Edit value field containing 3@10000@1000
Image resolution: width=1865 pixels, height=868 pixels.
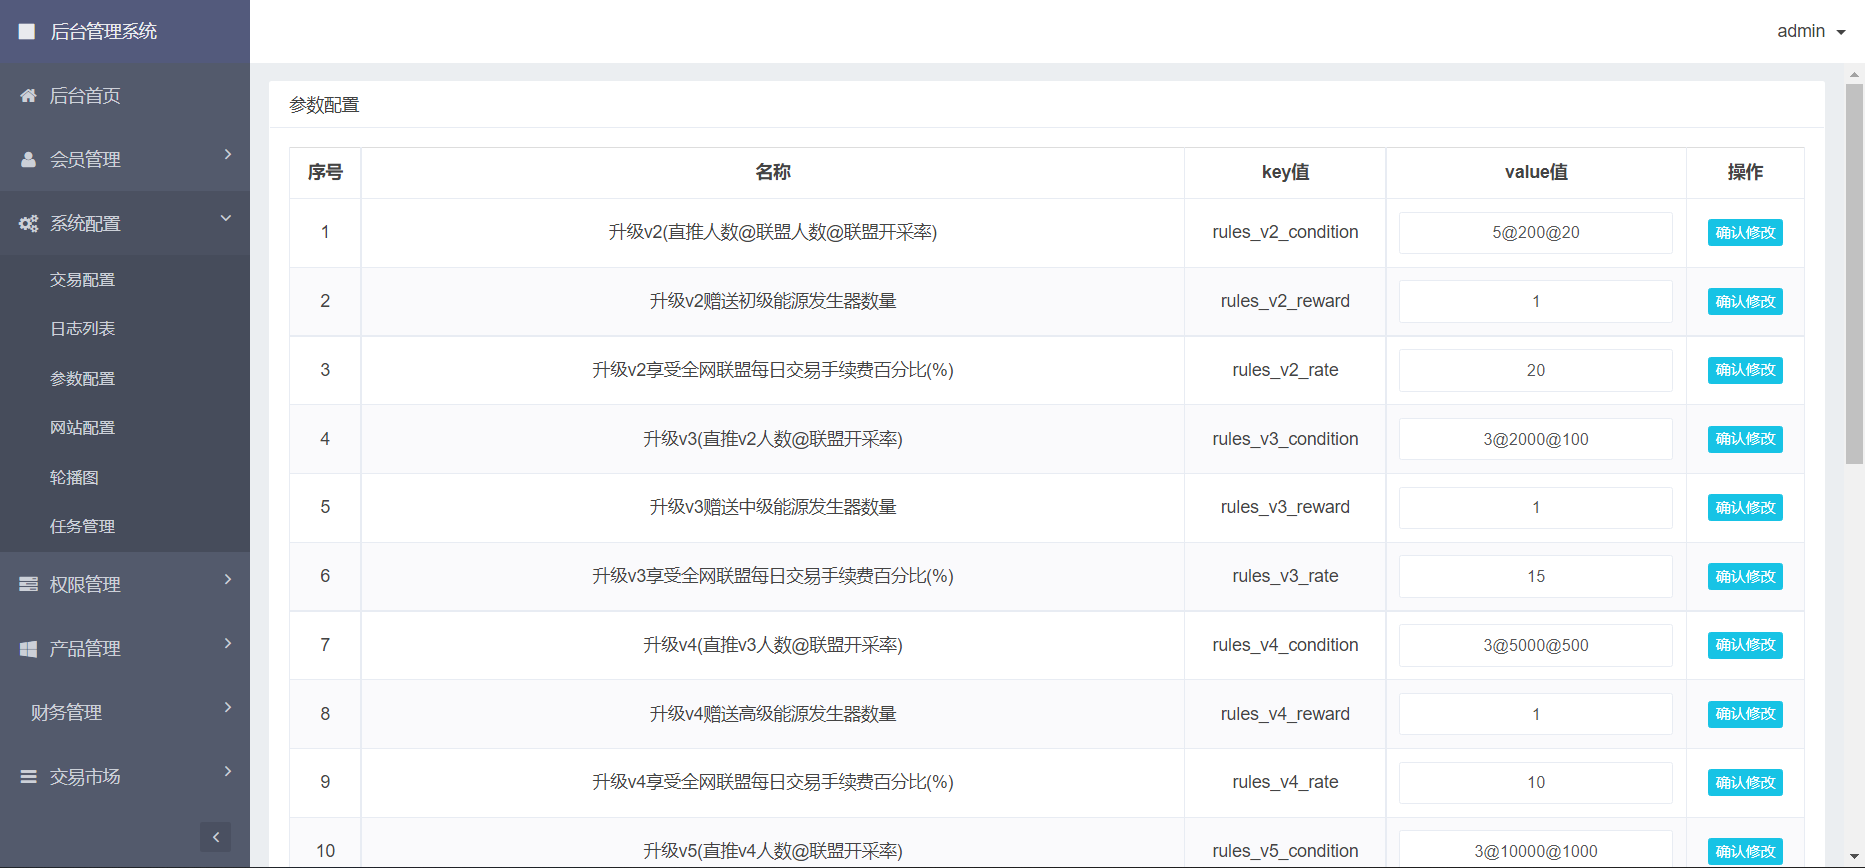(1536, 850)
